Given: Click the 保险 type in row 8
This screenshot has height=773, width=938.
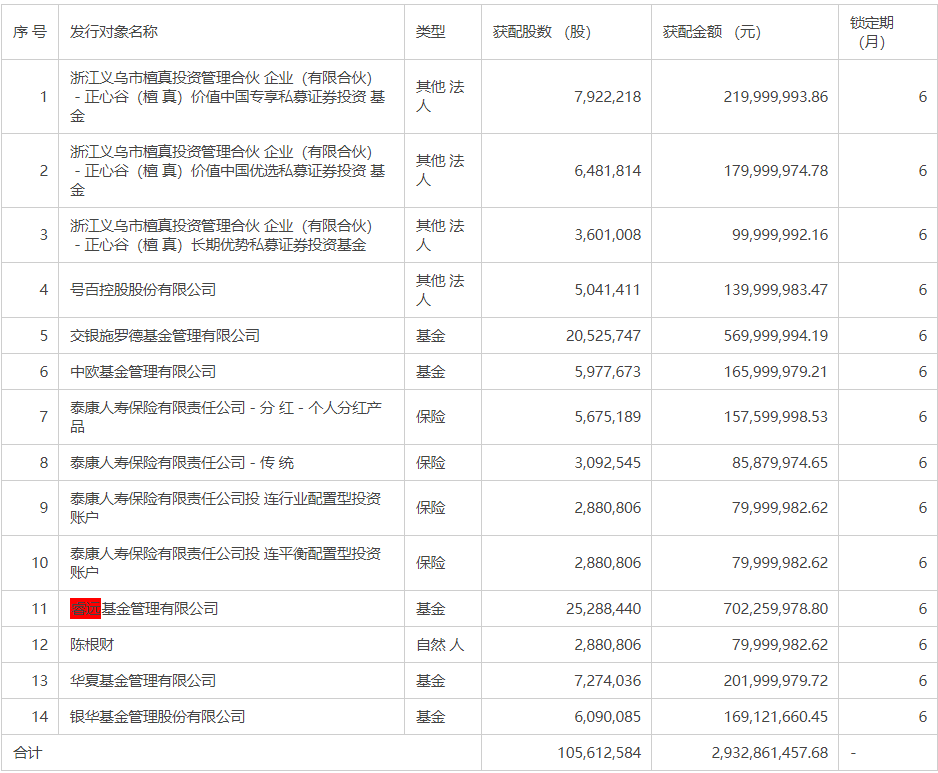Looking at the screenshot, I should click(x=431, y=462).
